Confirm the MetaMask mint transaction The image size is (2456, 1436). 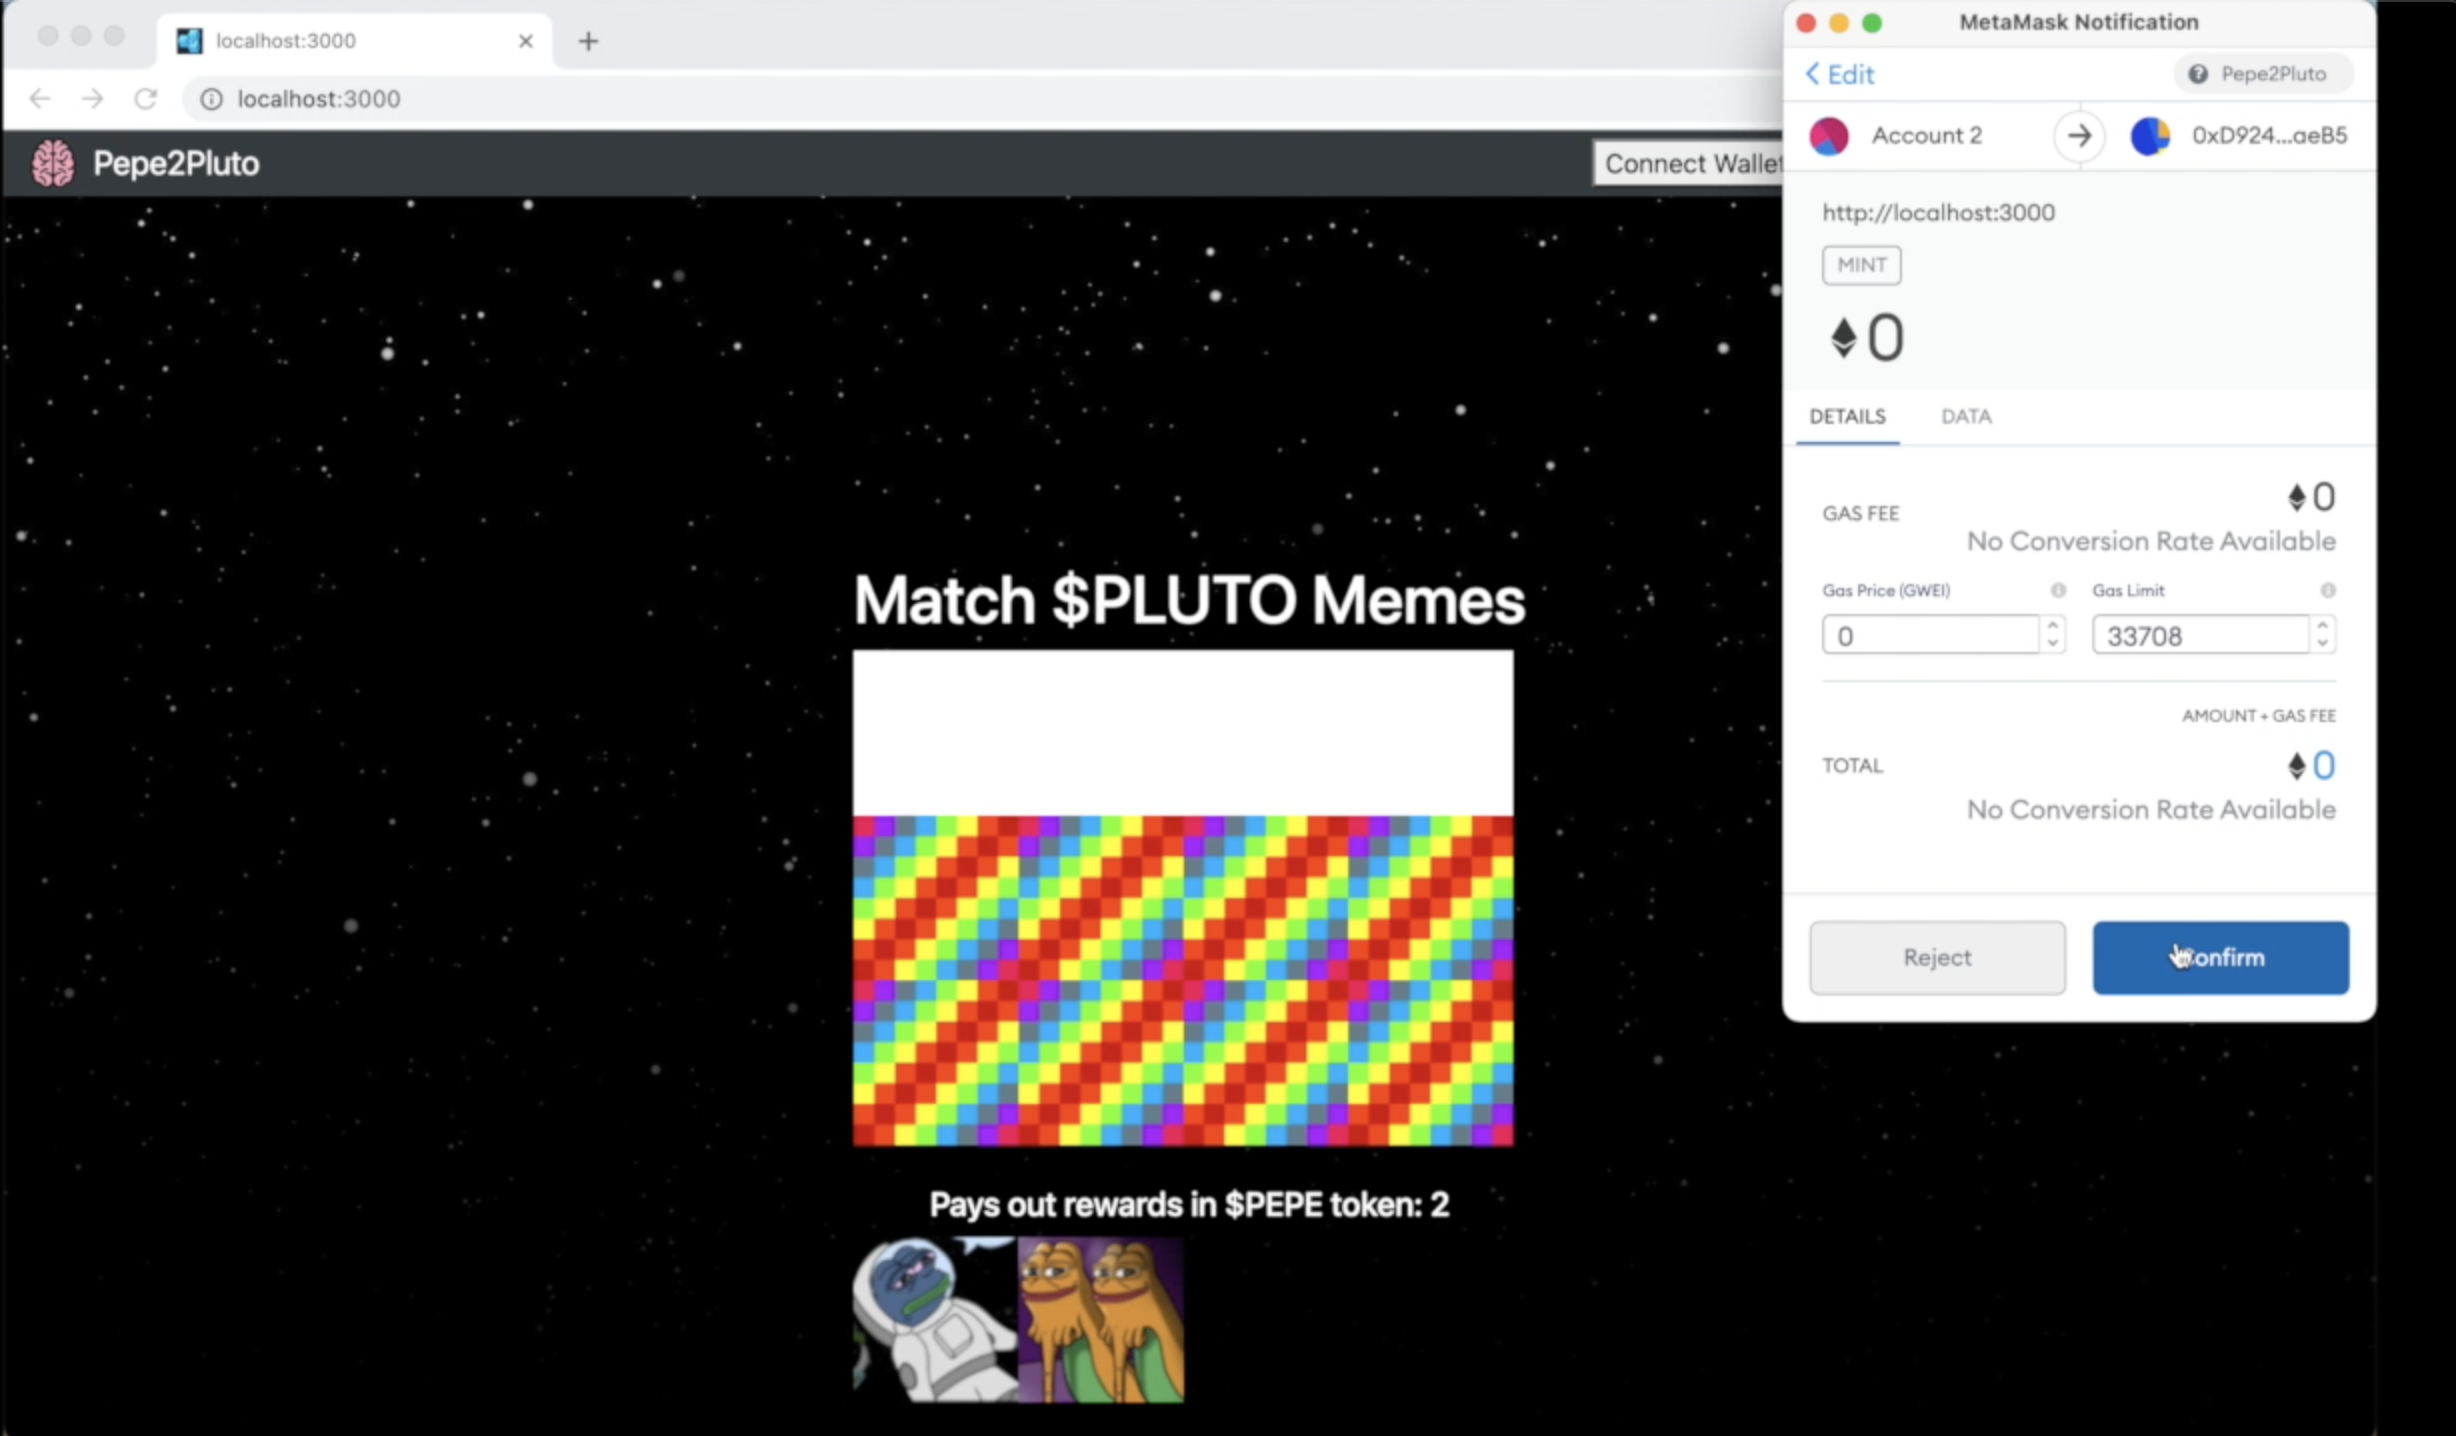coord(2219,957)
